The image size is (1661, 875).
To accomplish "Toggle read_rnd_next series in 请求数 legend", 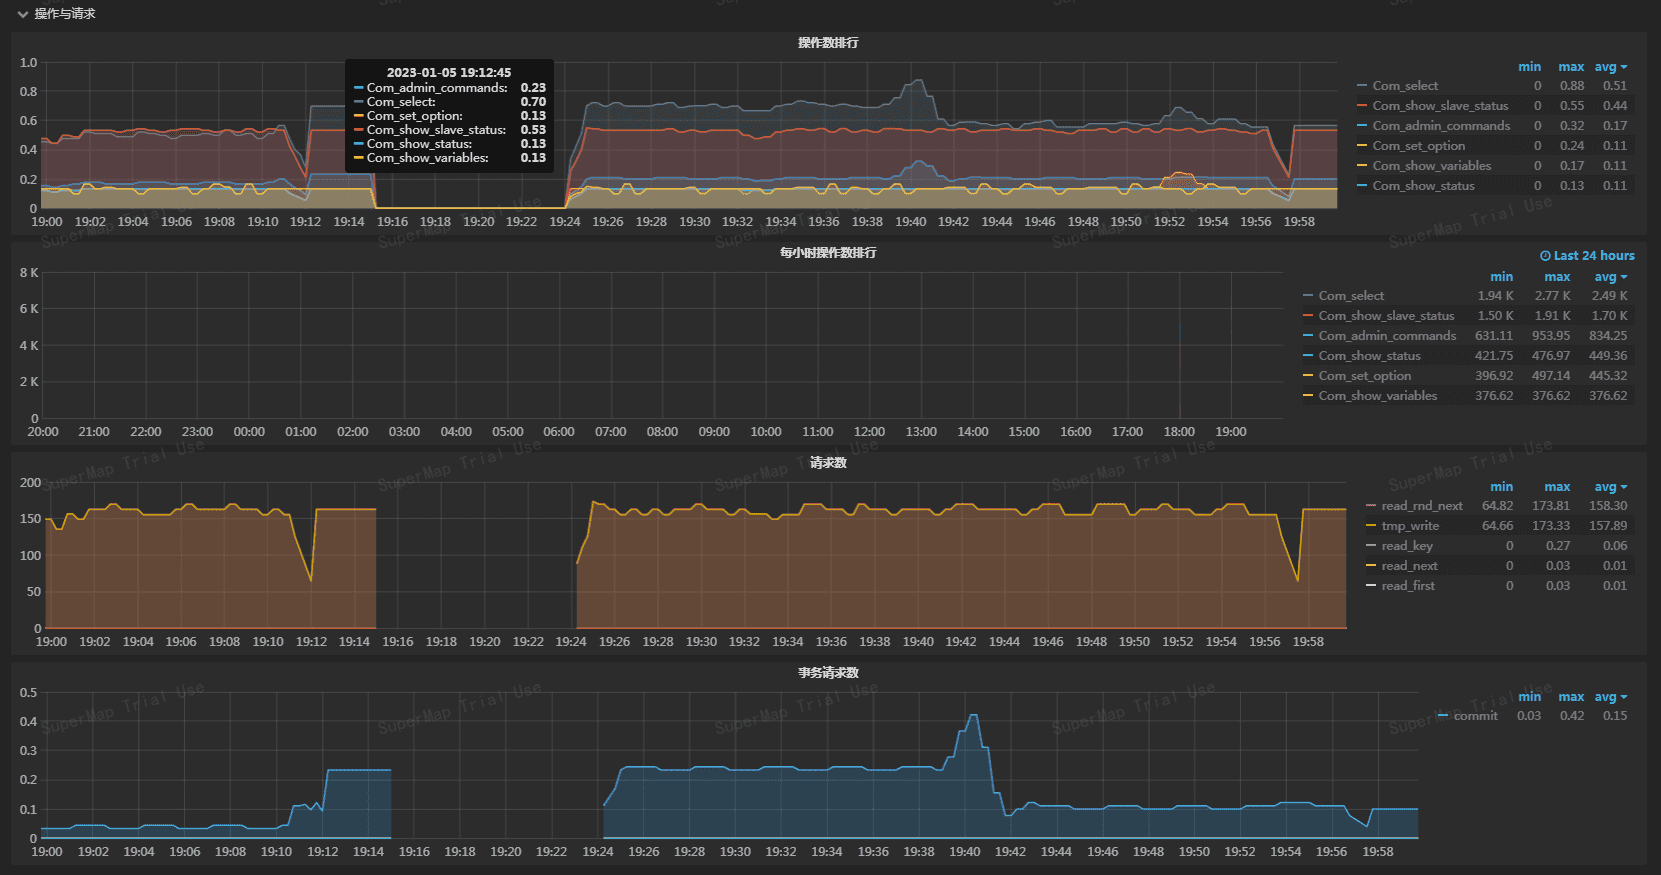I will (1422, 506).
